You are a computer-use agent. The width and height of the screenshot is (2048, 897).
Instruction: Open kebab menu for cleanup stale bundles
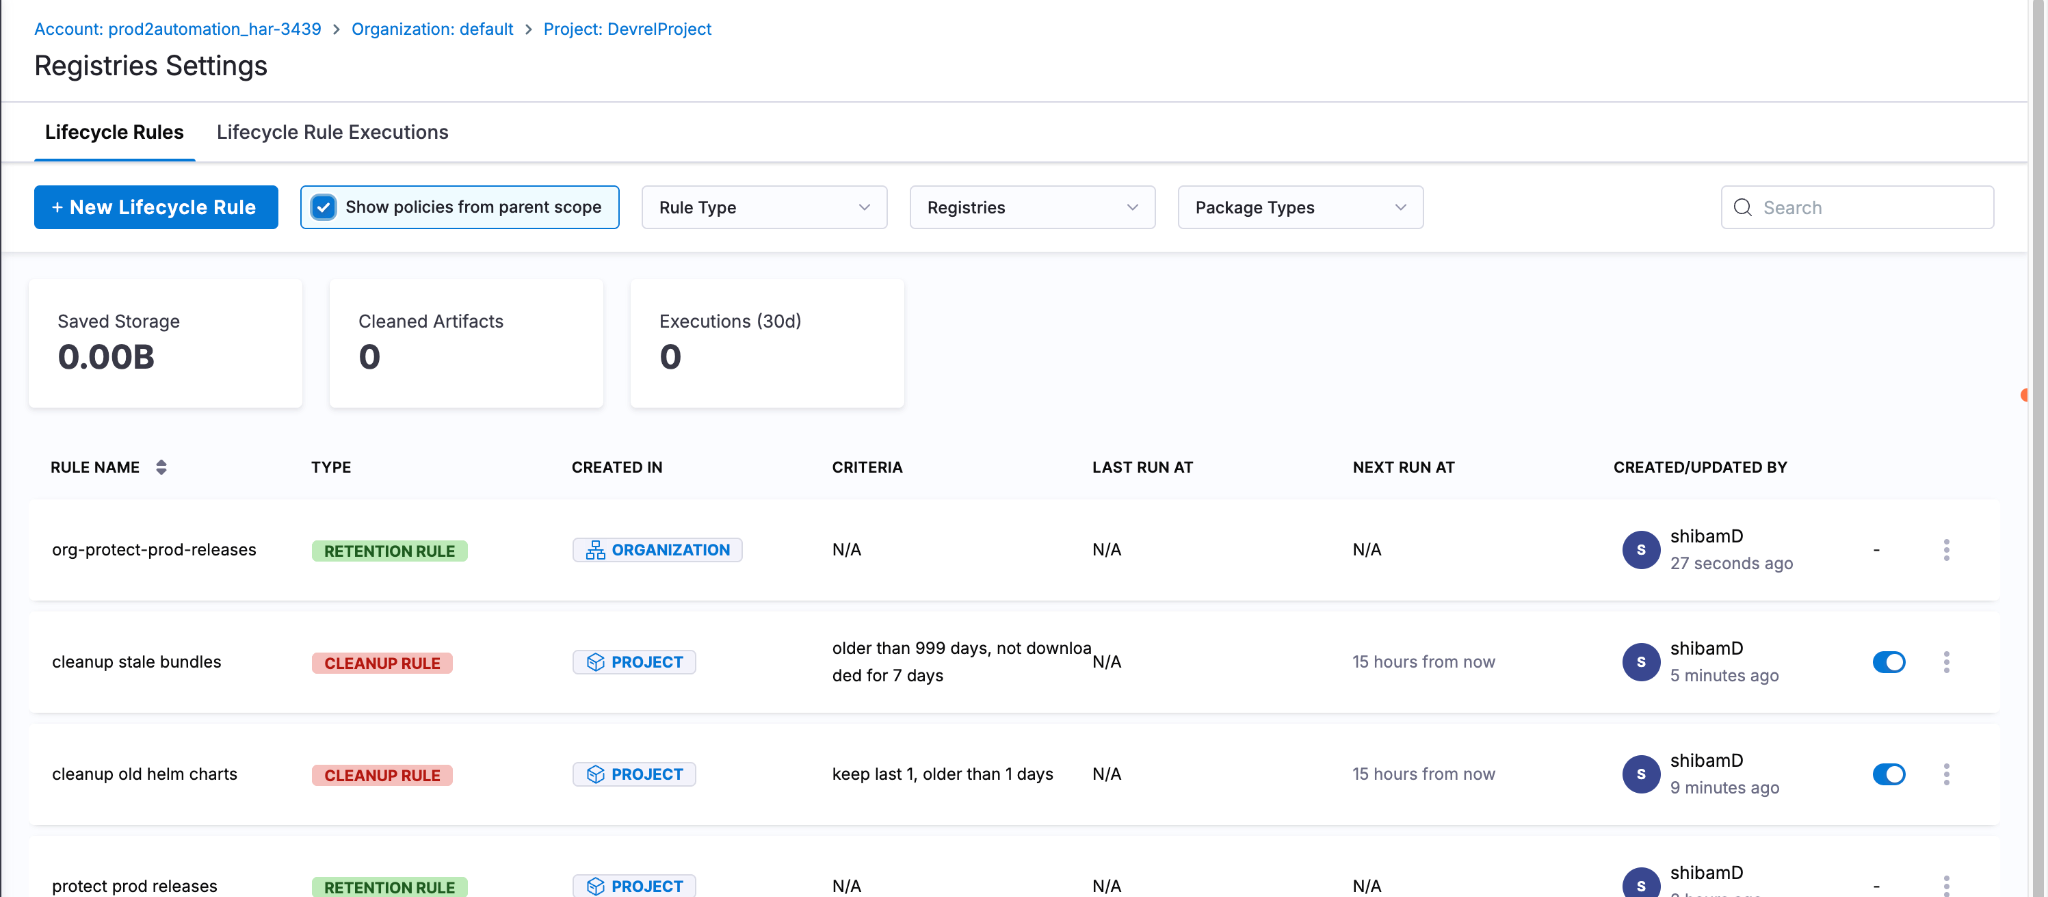point(1946,662)
